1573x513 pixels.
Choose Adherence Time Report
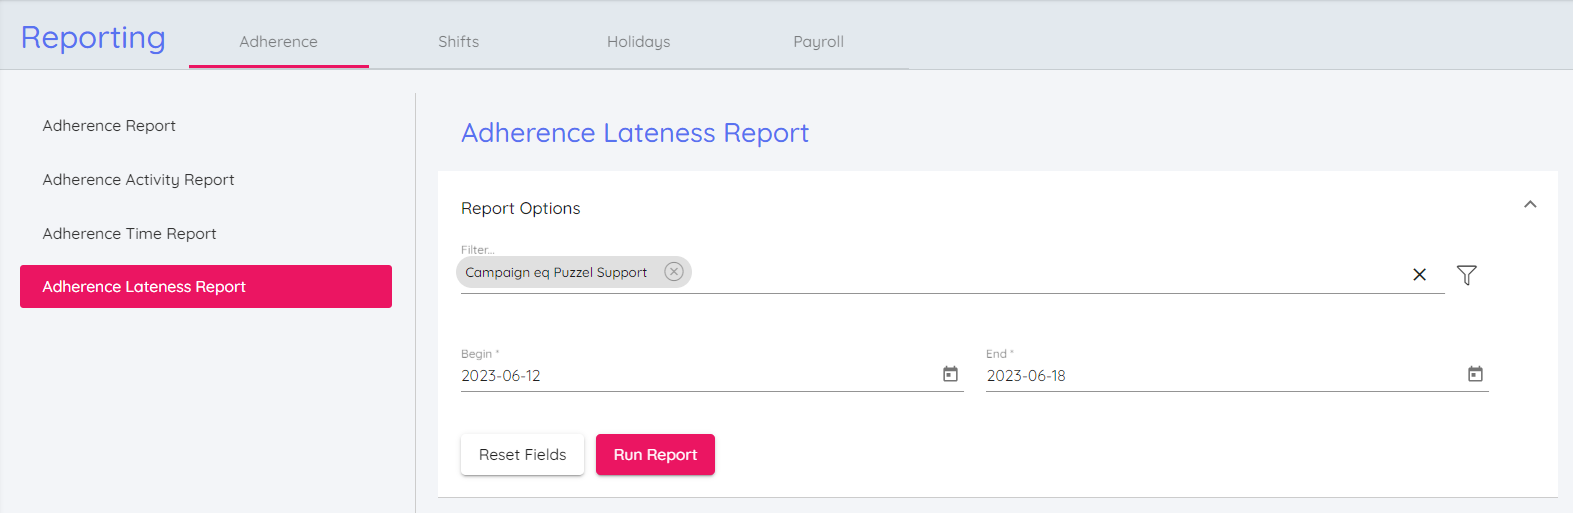pyautogui.click(x=129, y=234)
